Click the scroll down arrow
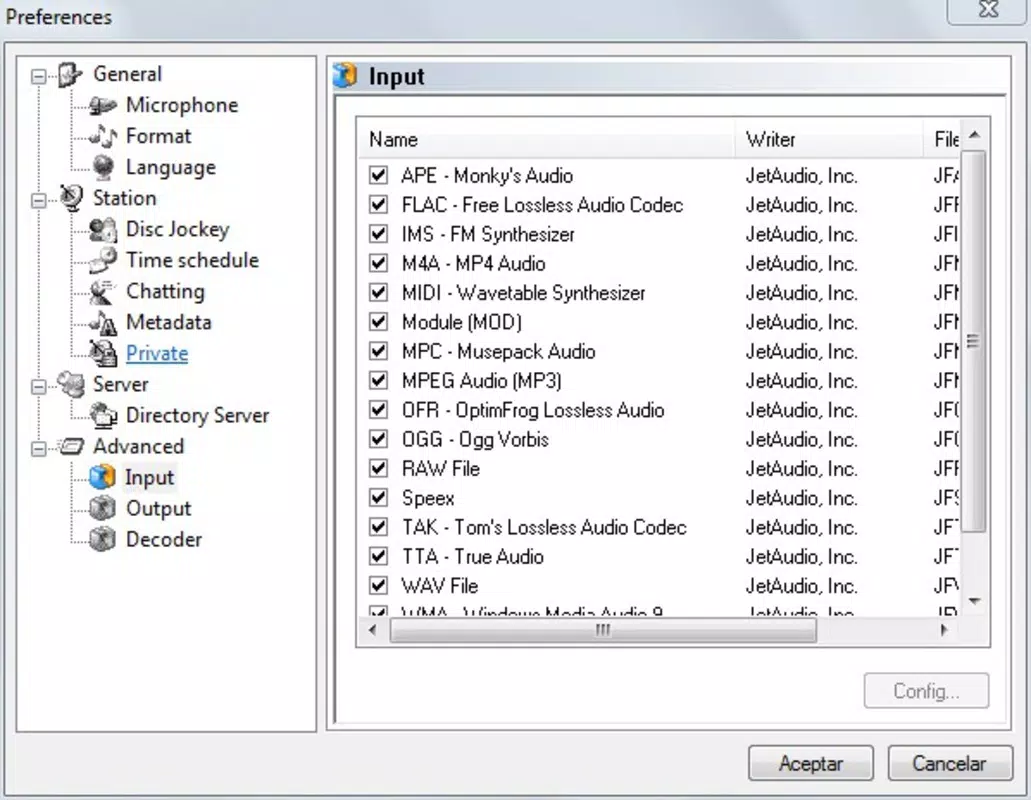The width and height of the screenshot is (1031, 800). point(974,601)
